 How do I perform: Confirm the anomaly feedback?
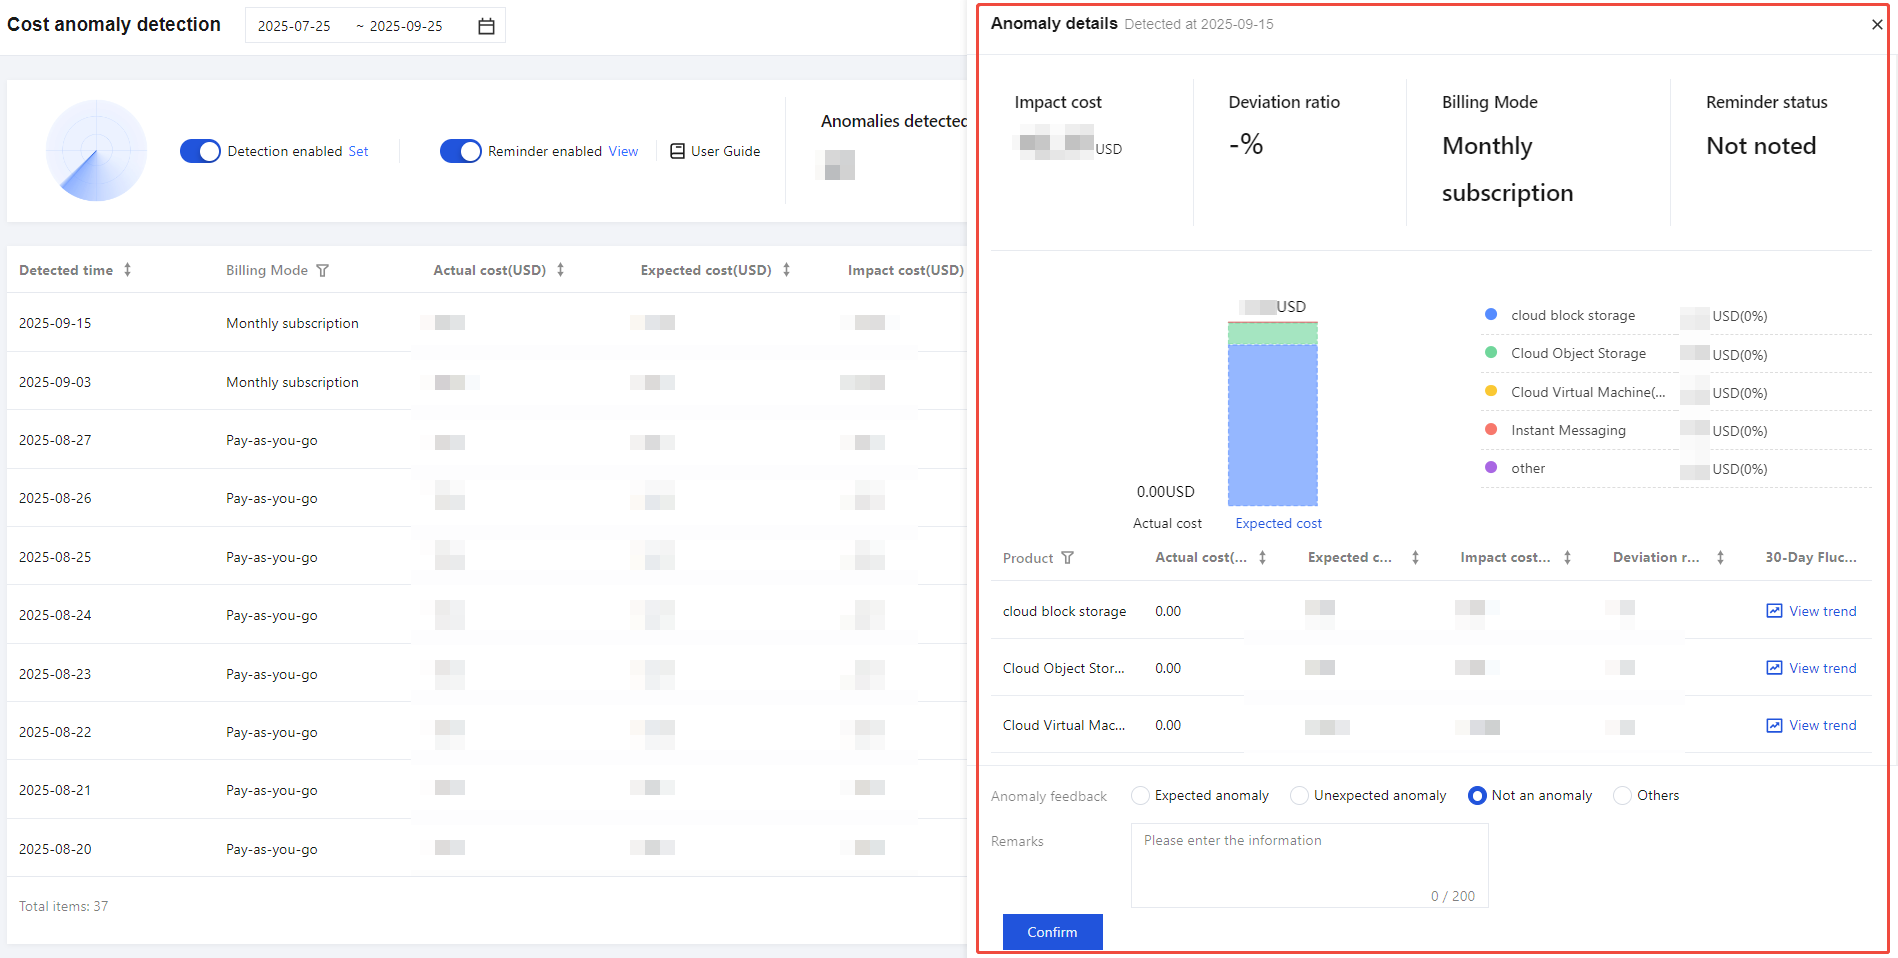1052,932
